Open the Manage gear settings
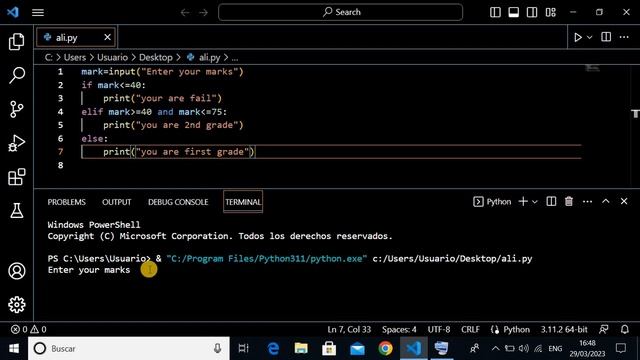 16,304
